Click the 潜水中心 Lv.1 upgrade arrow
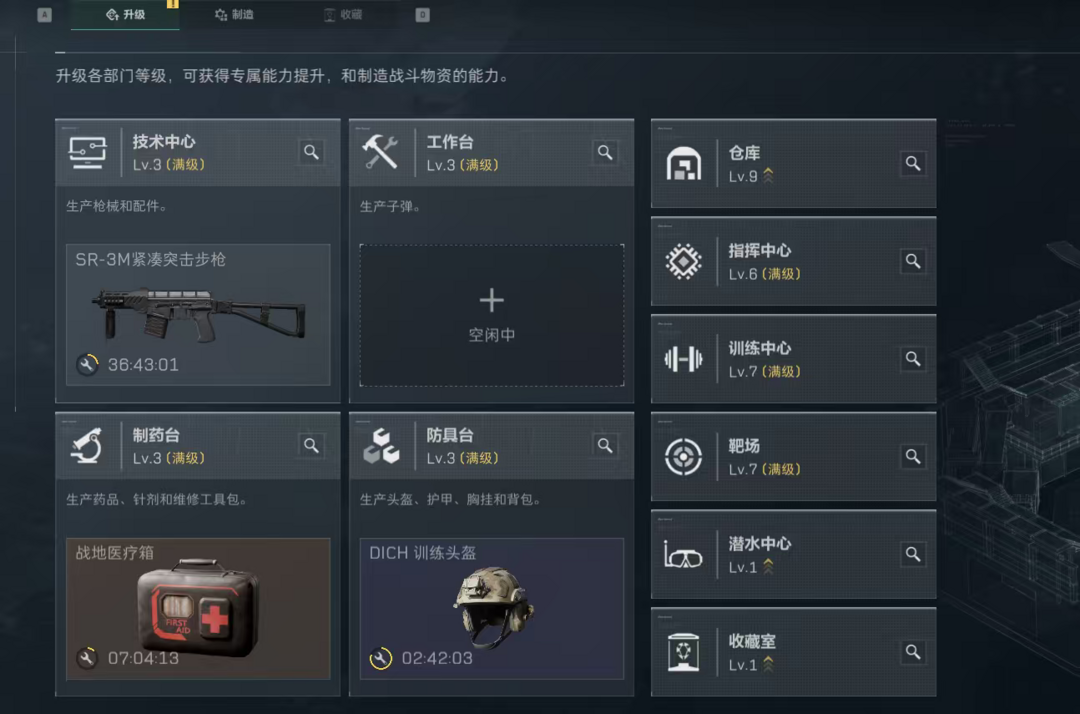This screenshot has height=714, width=1080. pyautogui.click(x=769, y=567)
